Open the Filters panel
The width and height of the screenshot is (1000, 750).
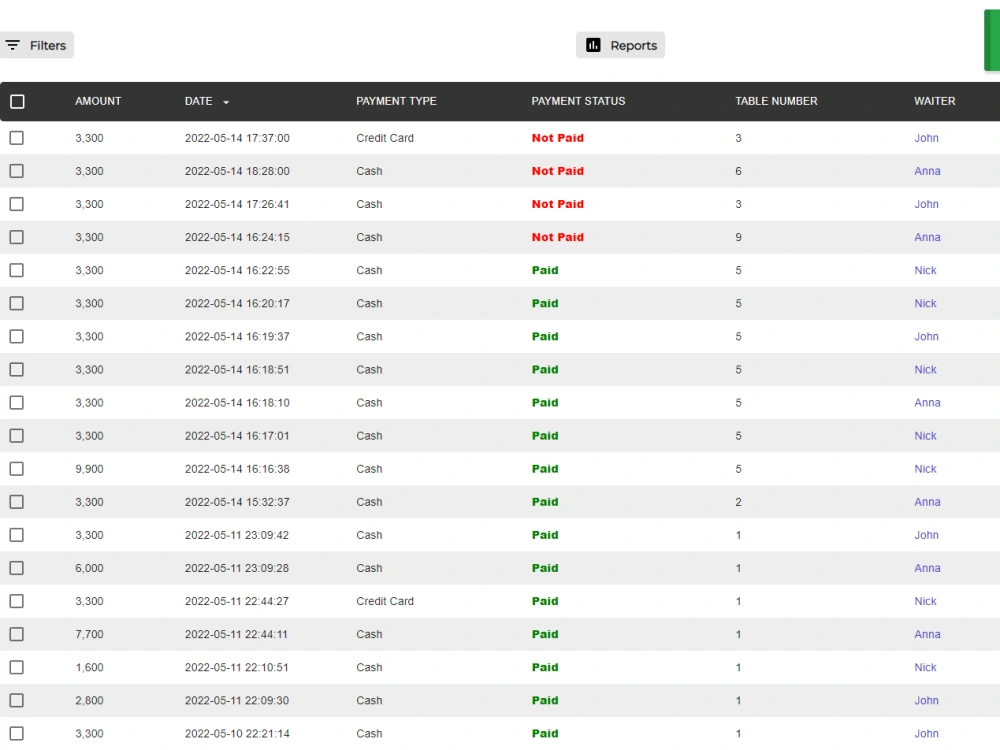(x=36, y=45)
